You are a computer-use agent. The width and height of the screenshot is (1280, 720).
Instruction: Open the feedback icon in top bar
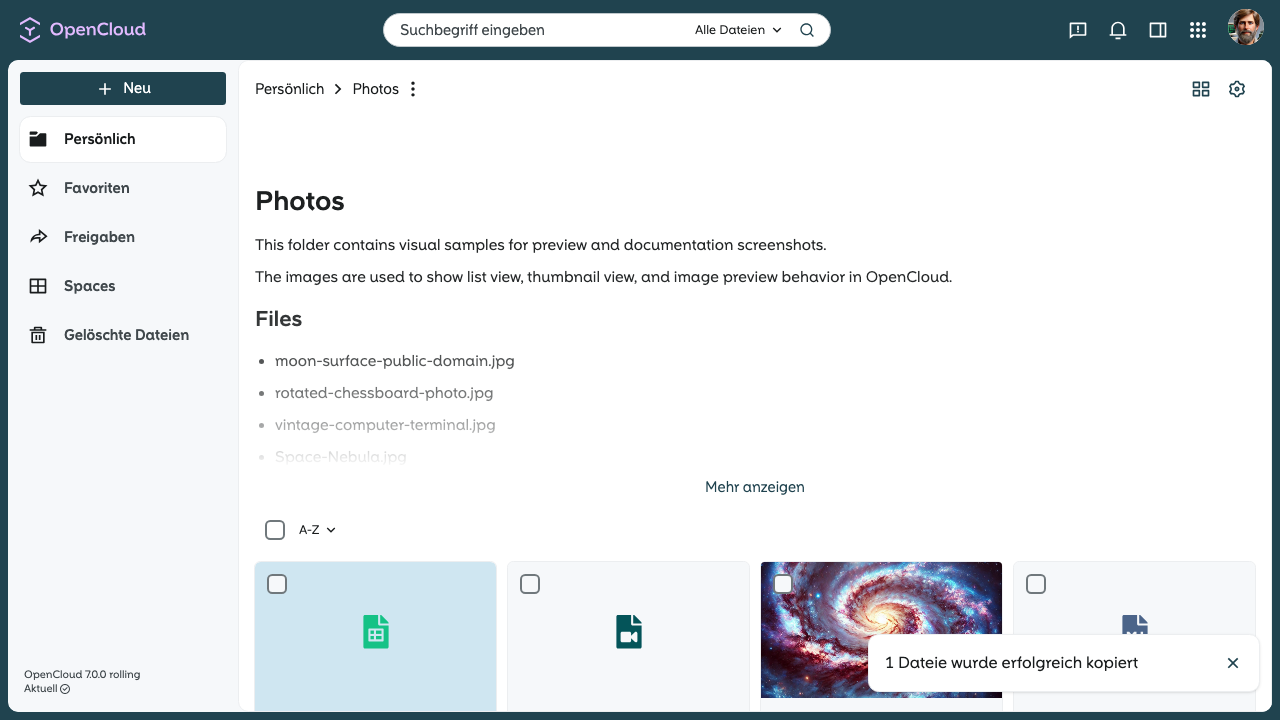click(1078, 30)
